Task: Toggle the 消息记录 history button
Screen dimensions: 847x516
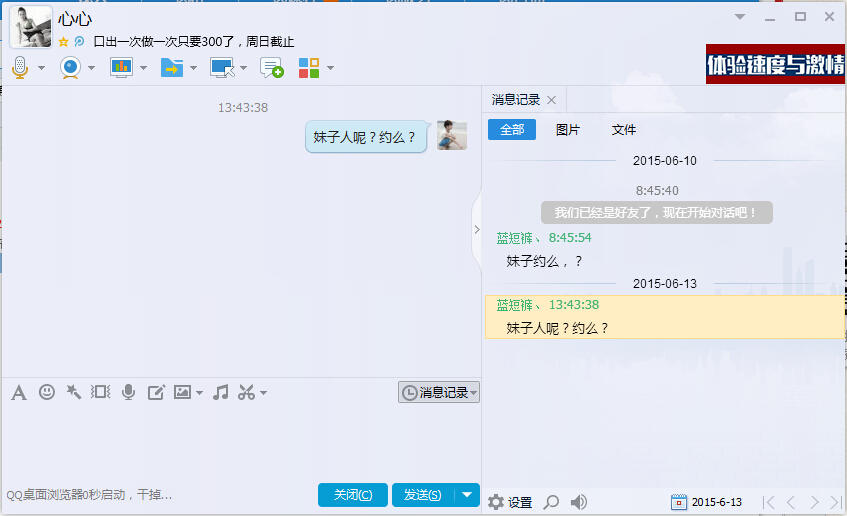Action: (x=439, y=392)
